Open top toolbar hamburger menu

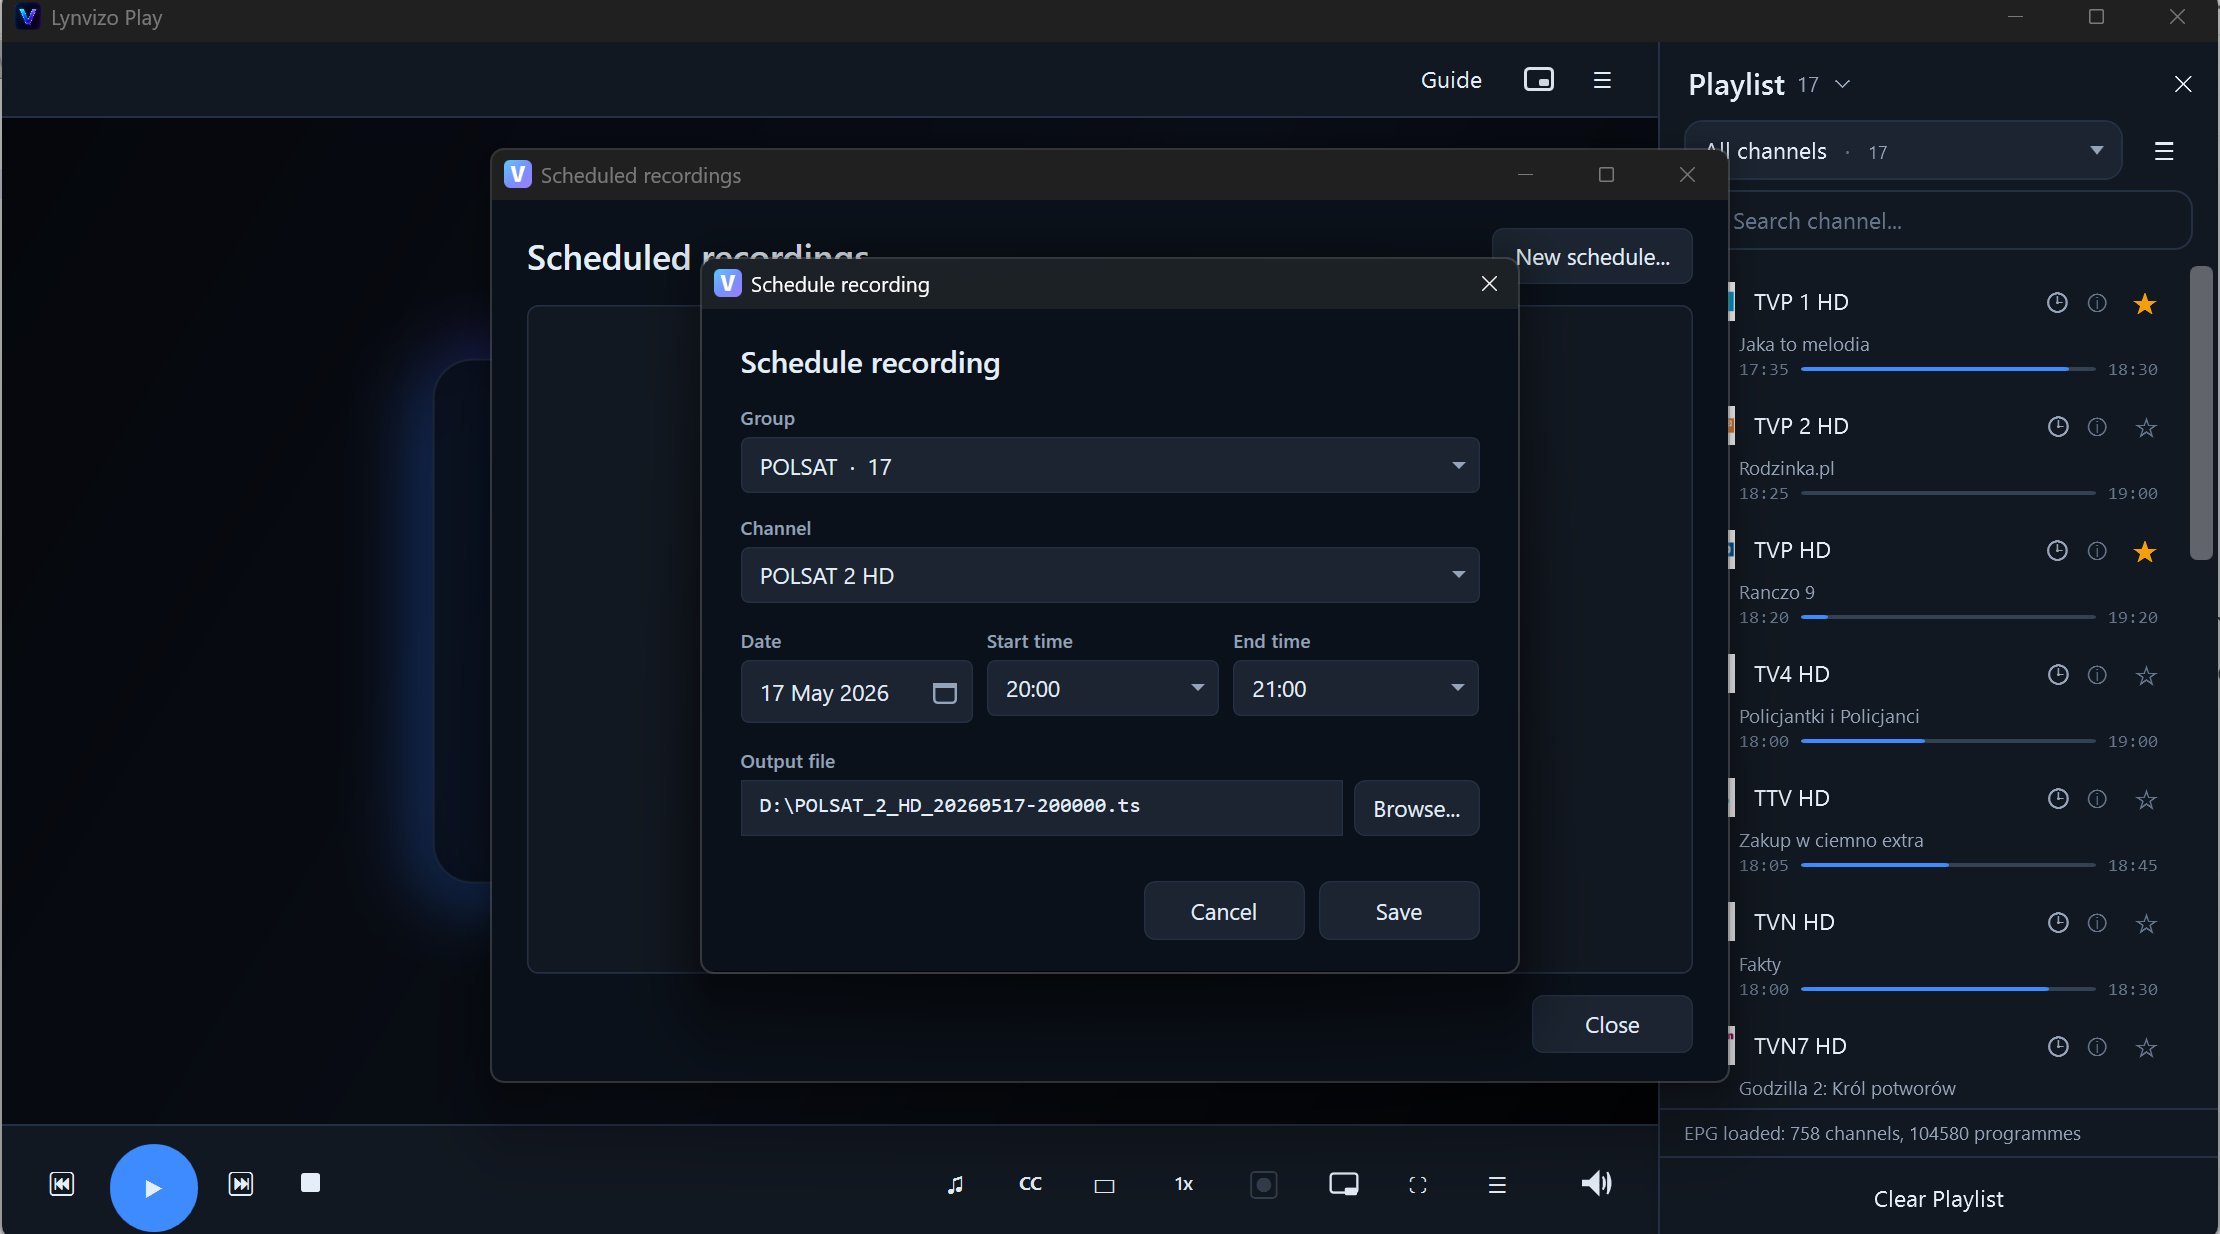coord(1602,80)
